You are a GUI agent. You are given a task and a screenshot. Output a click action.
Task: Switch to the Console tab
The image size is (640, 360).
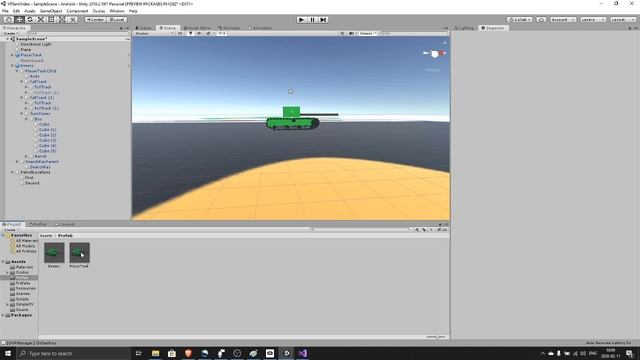tap(65, 224)
